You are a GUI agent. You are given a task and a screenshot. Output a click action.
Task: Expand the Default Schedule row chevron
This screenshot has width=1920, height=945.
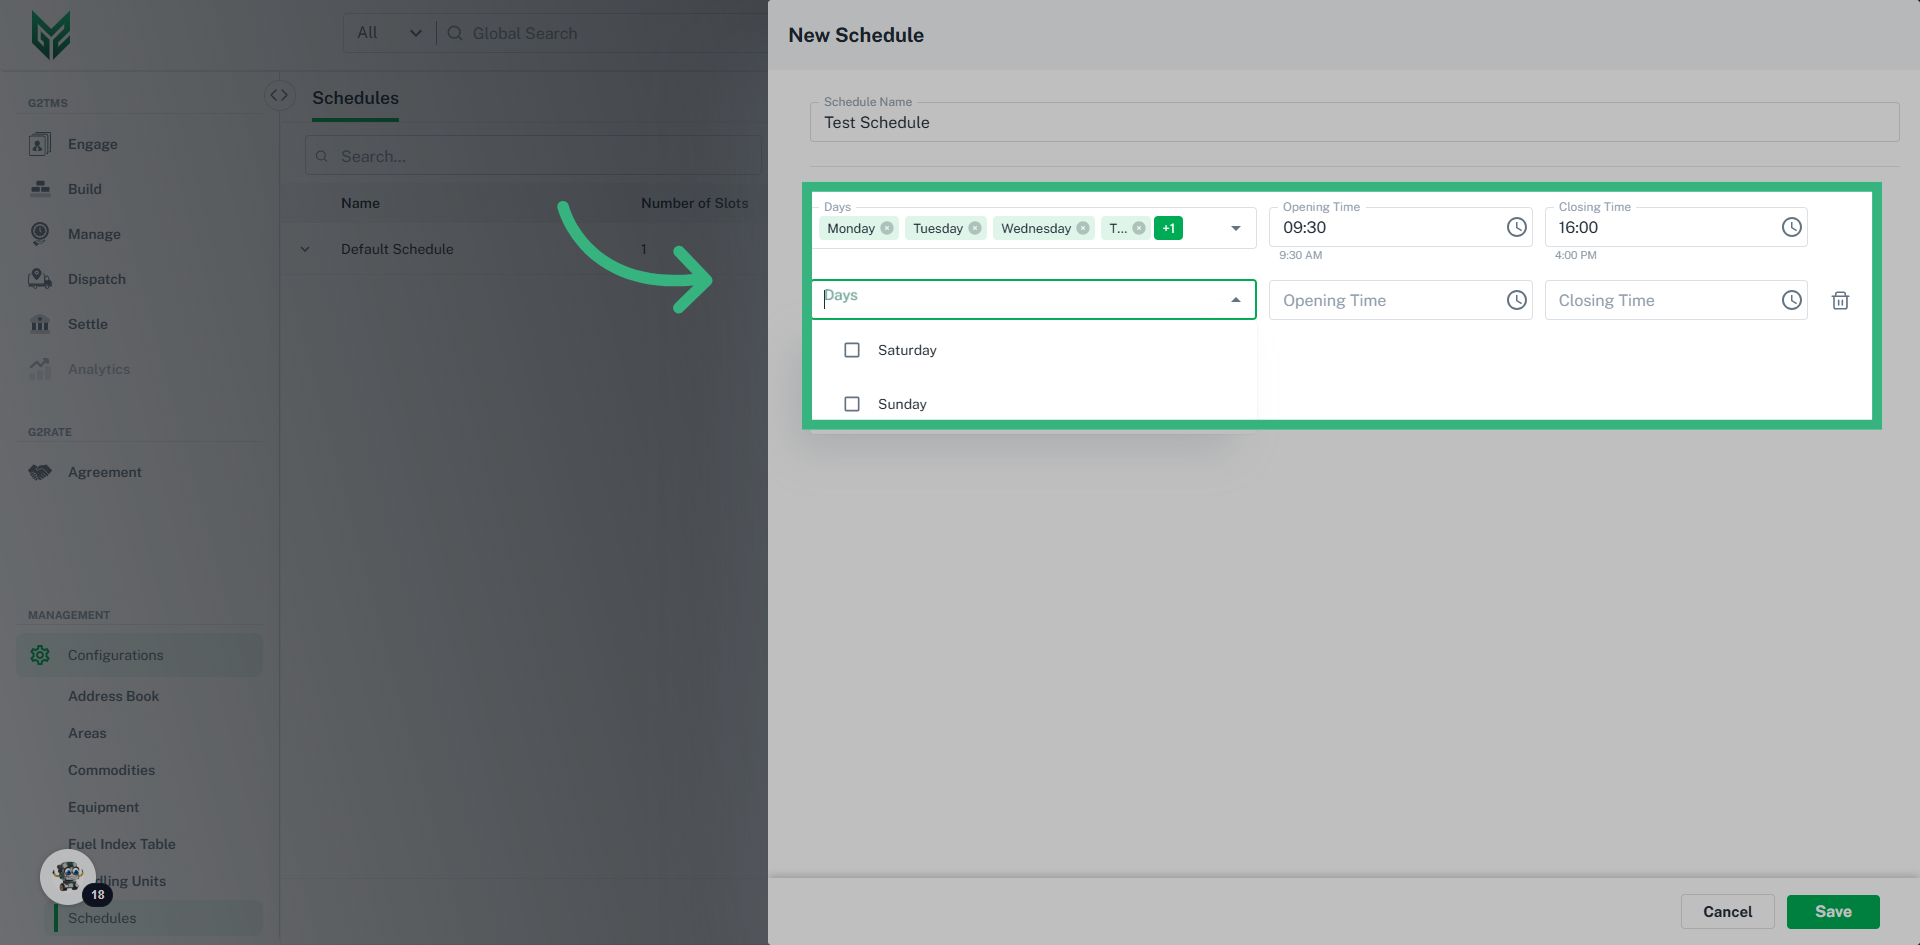305,249
